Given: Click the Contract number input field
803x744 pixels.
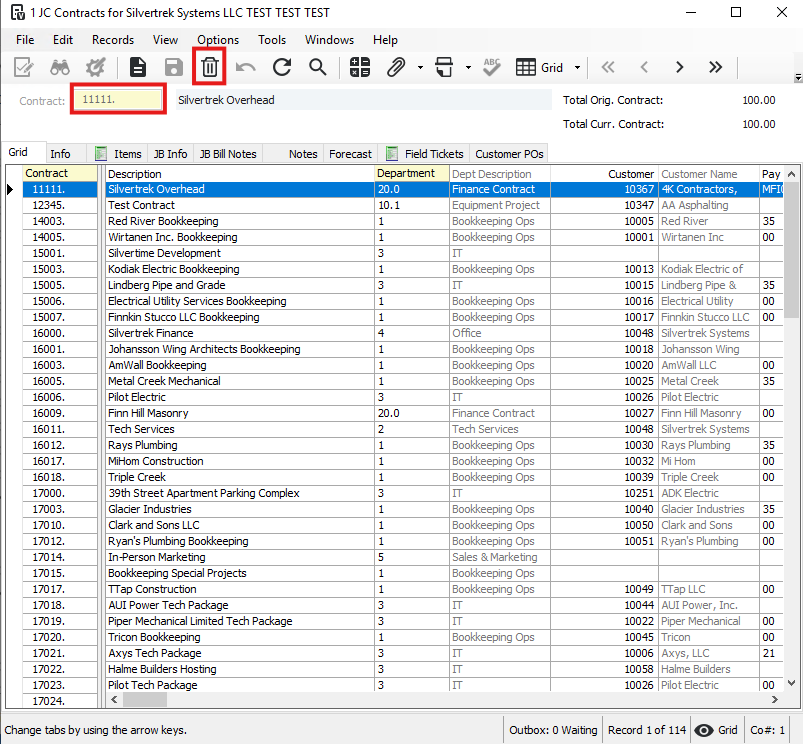Looking at the screenshot, I should [118, 99].
